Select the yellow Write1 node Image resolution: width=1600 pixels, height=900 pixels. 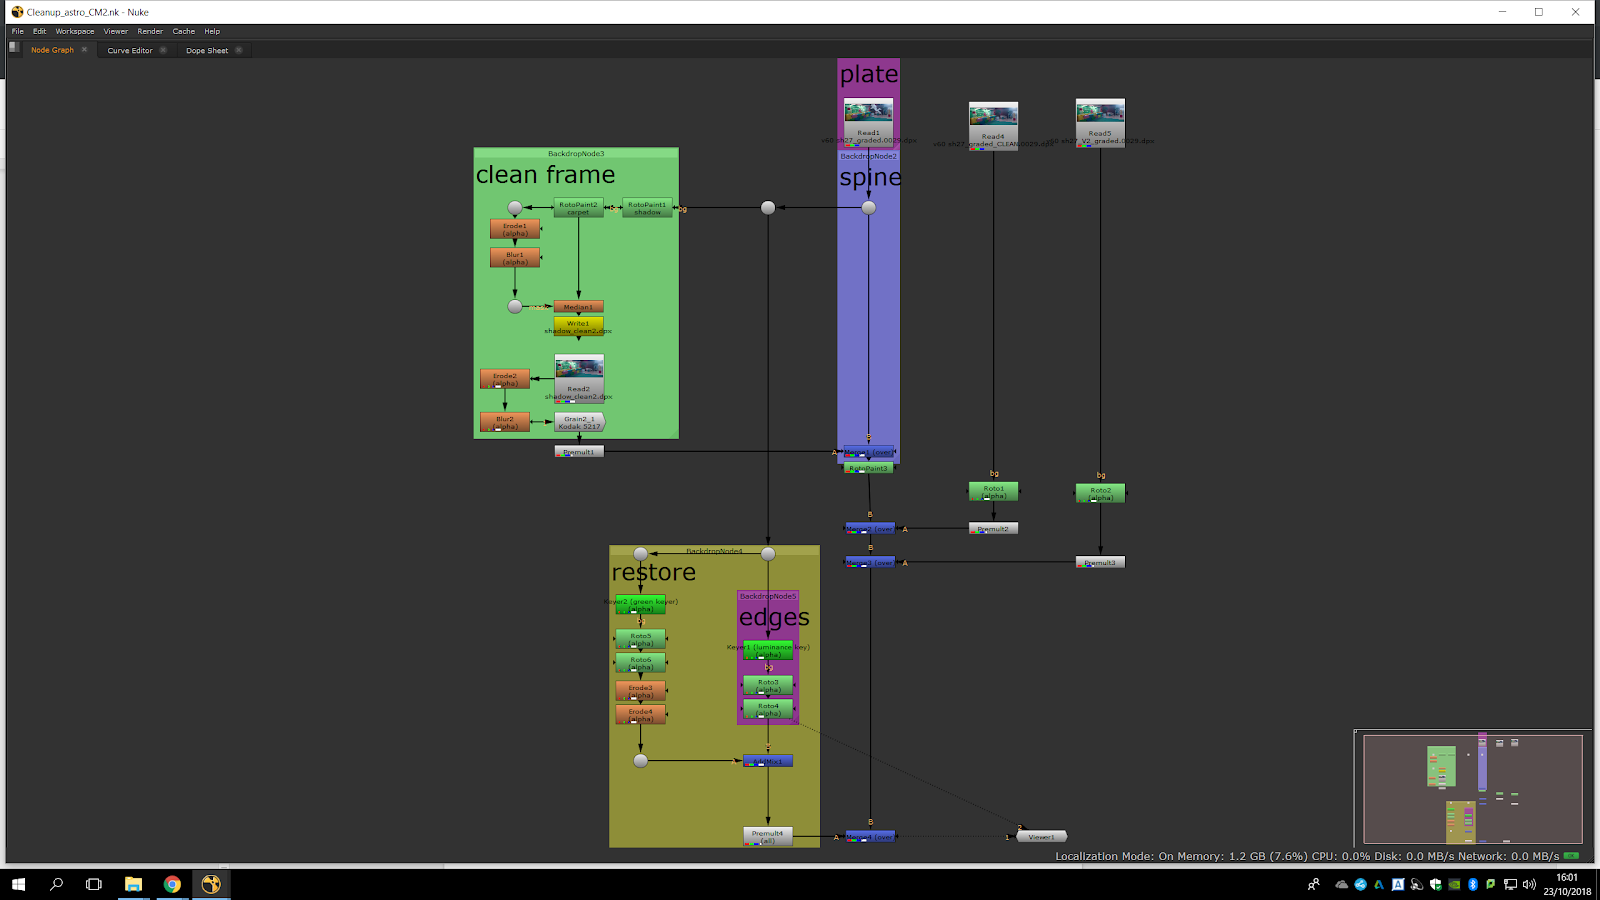(578, 326)
